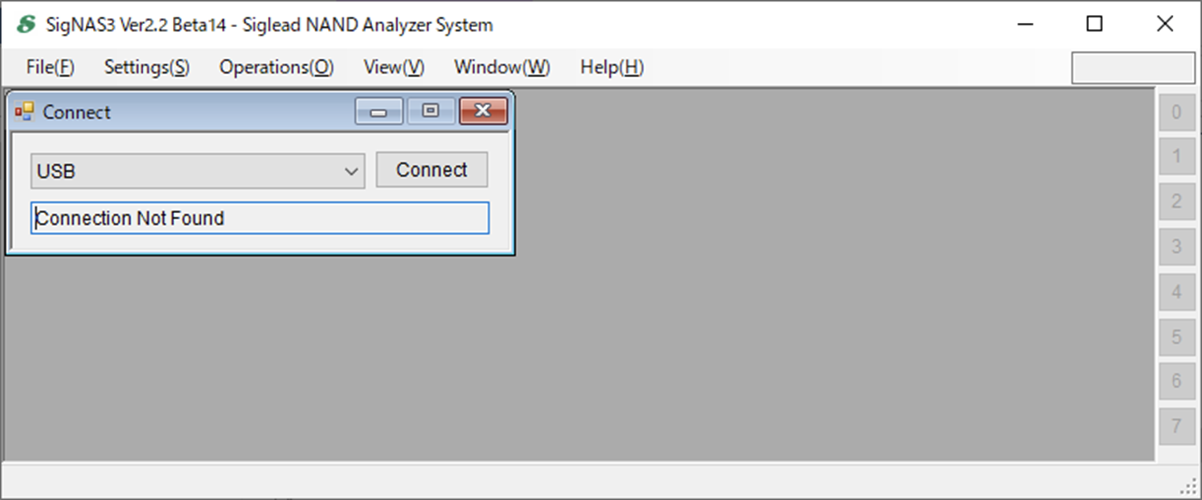Close the Connect dialog window

pos(483,111)
